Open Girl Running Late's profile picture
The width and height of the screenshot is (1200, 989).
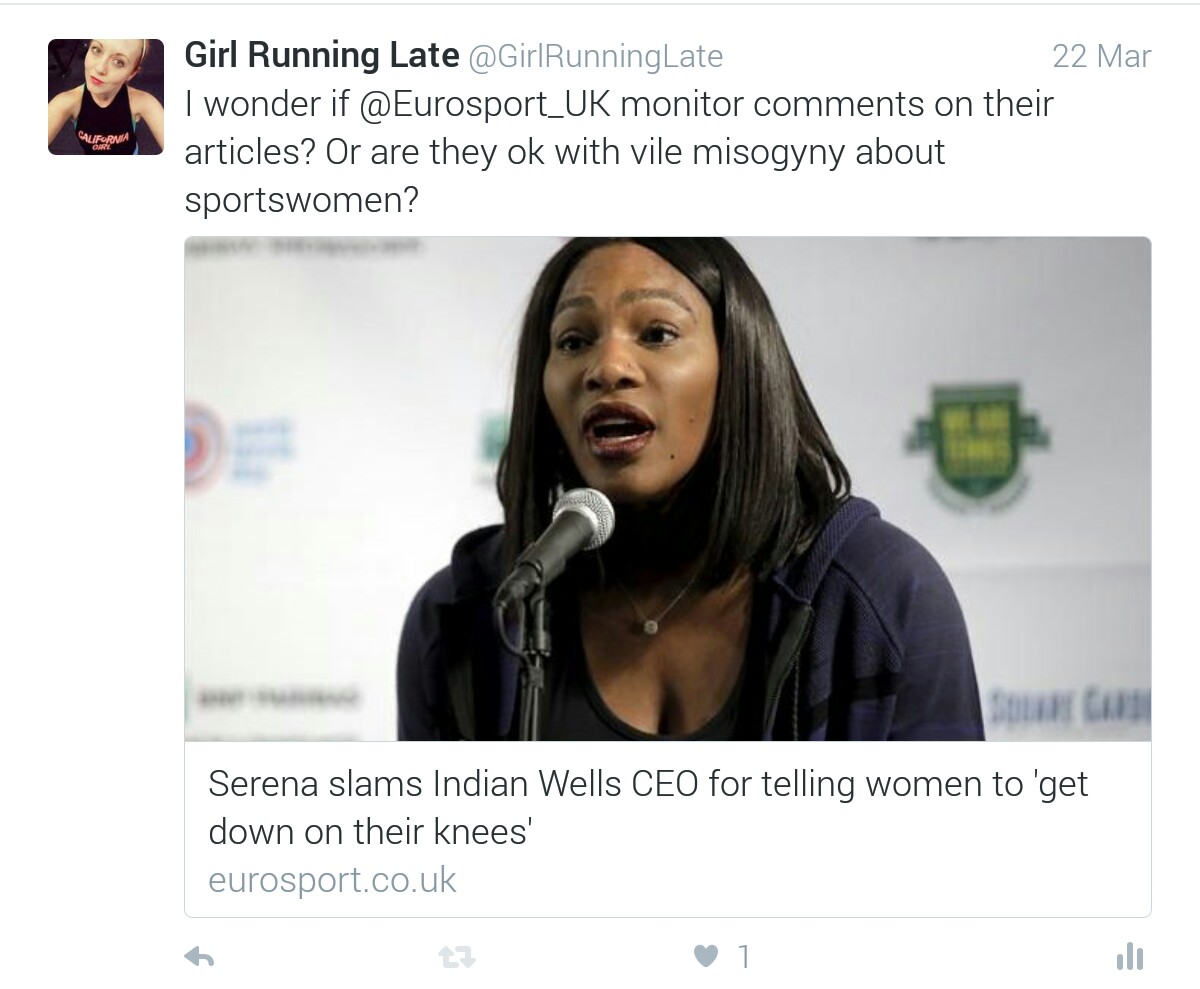pyautogui.click(x=106, y=97)
